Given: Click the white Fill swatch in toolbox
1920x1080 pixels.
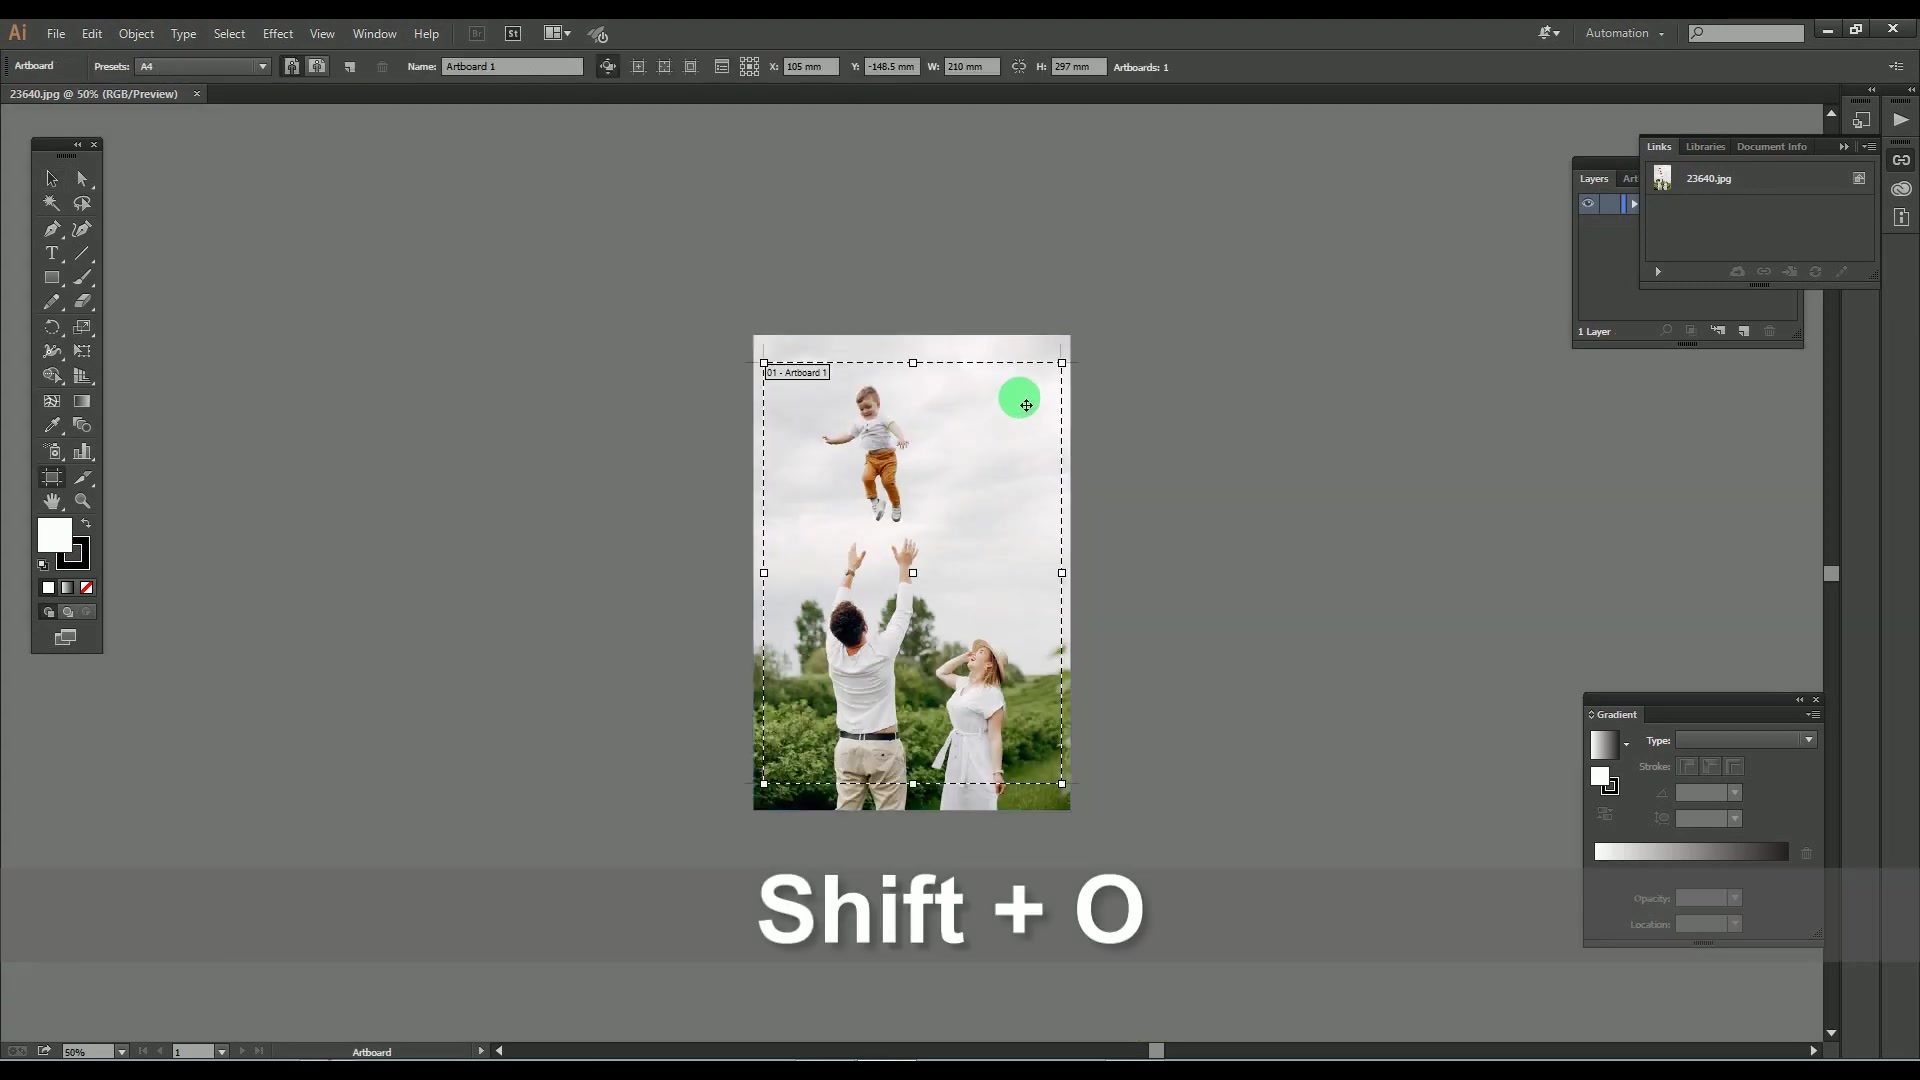Looking at the screenshot, I should click(x=54, y=535).
